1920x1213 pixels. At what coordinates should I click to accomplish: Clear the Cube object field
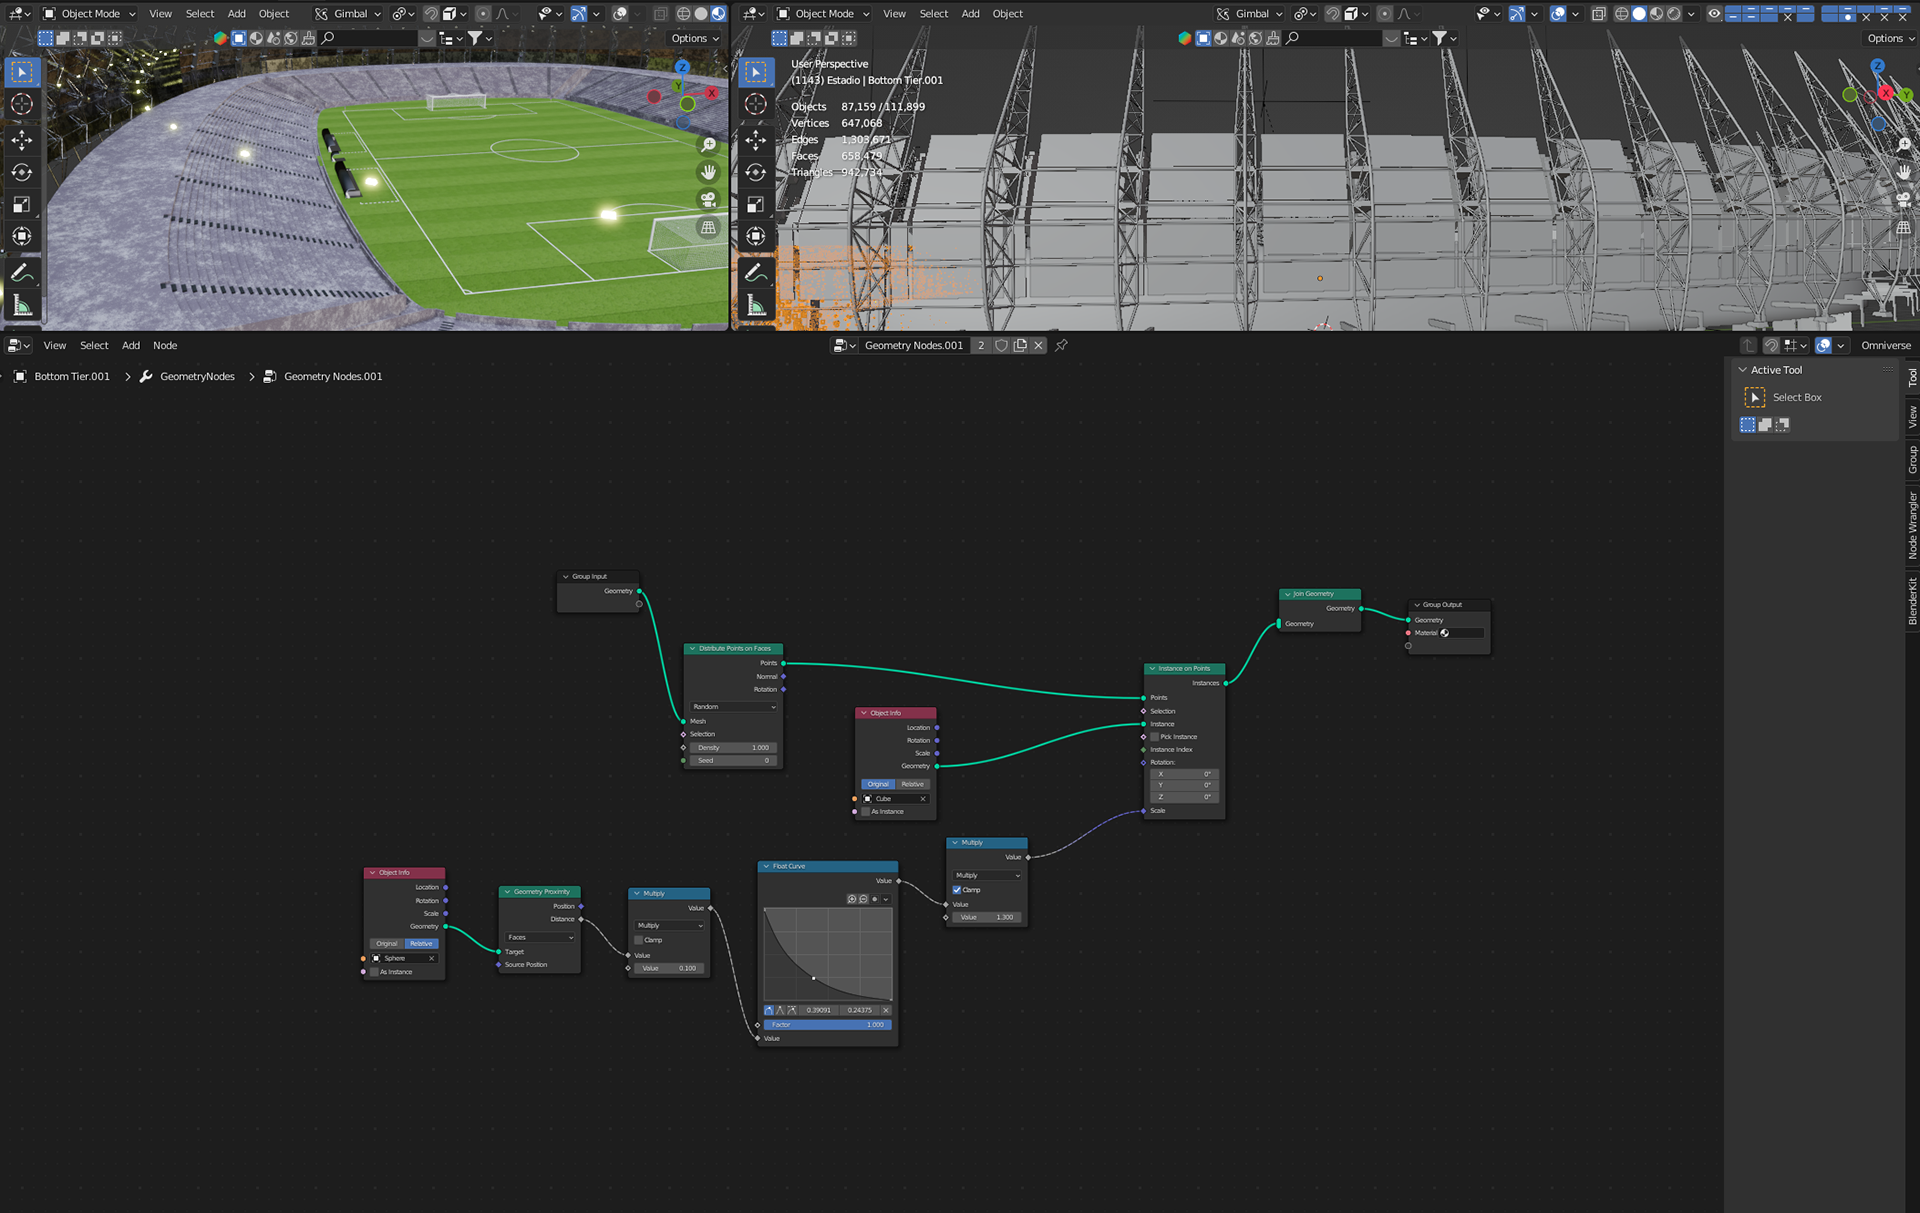tap(923, 799)
